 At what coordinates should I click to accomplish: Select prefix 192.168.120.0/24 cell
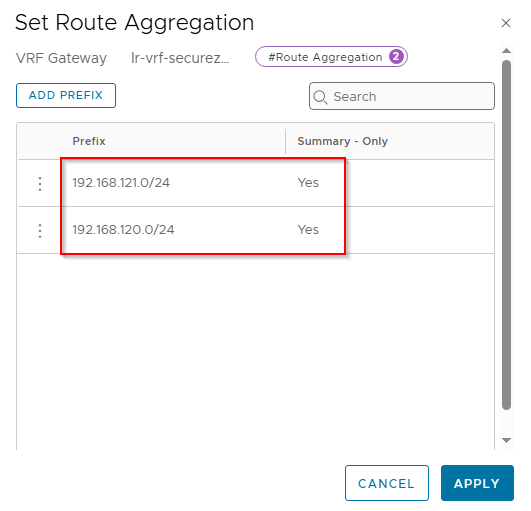tap(123, 230)
